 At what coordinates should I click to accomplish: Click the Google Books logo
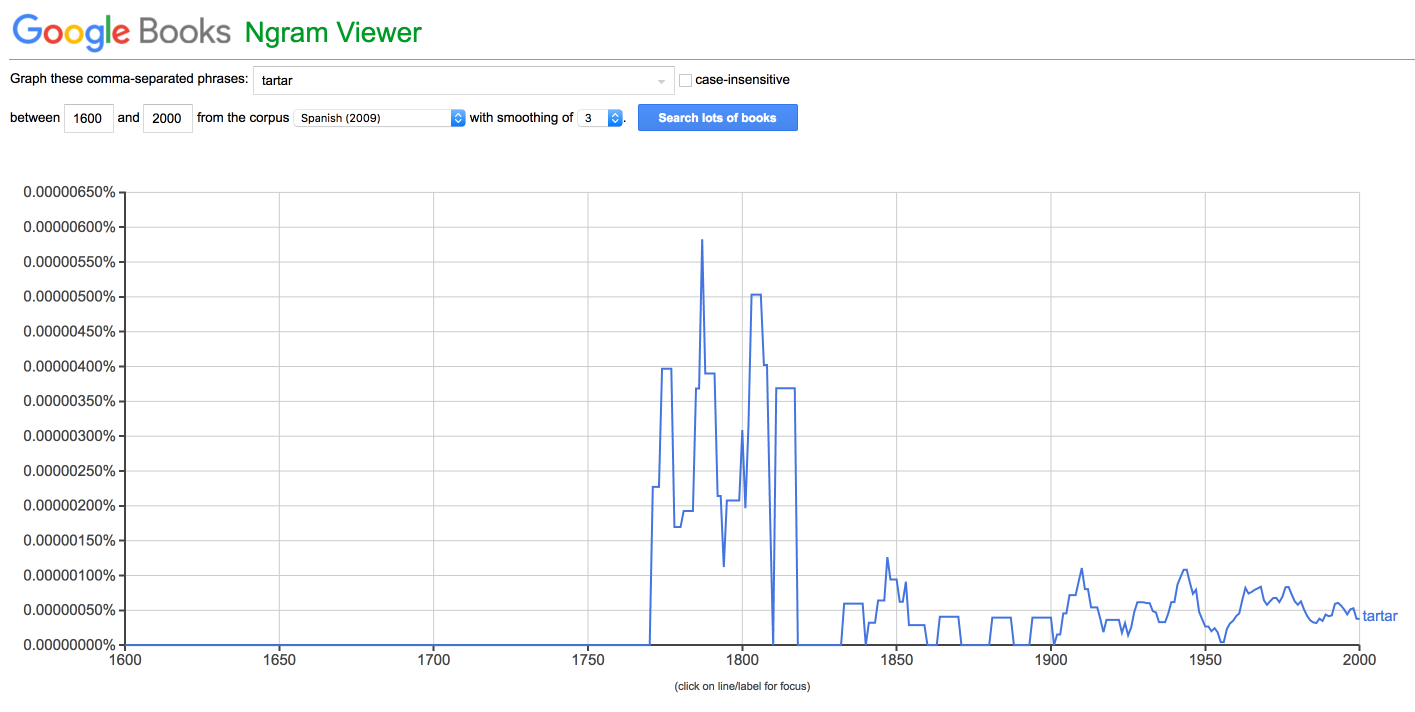[121, 31]
